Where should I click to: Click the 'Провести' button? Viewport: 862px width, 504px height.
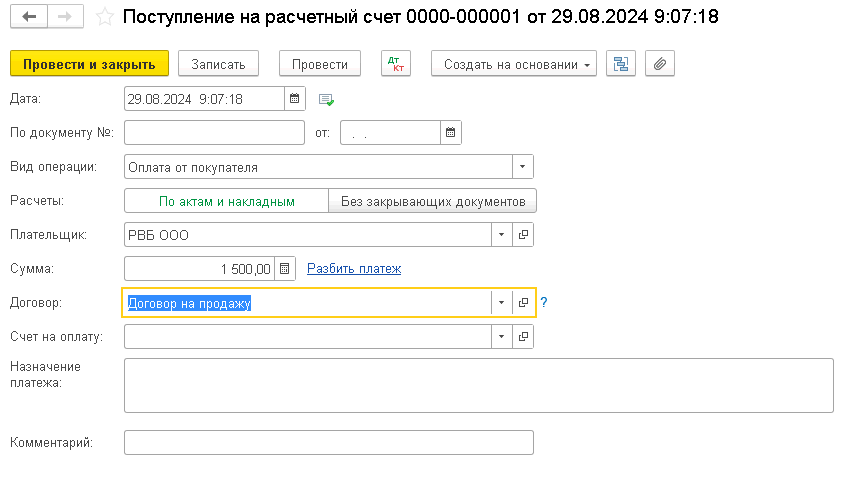click(320, 64)
